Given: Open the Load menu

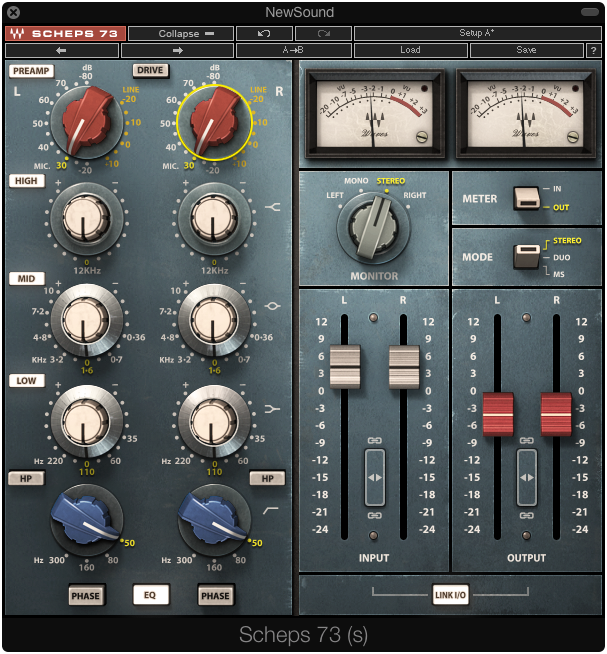Looking at the screenshot, I should tap(411, 50).
